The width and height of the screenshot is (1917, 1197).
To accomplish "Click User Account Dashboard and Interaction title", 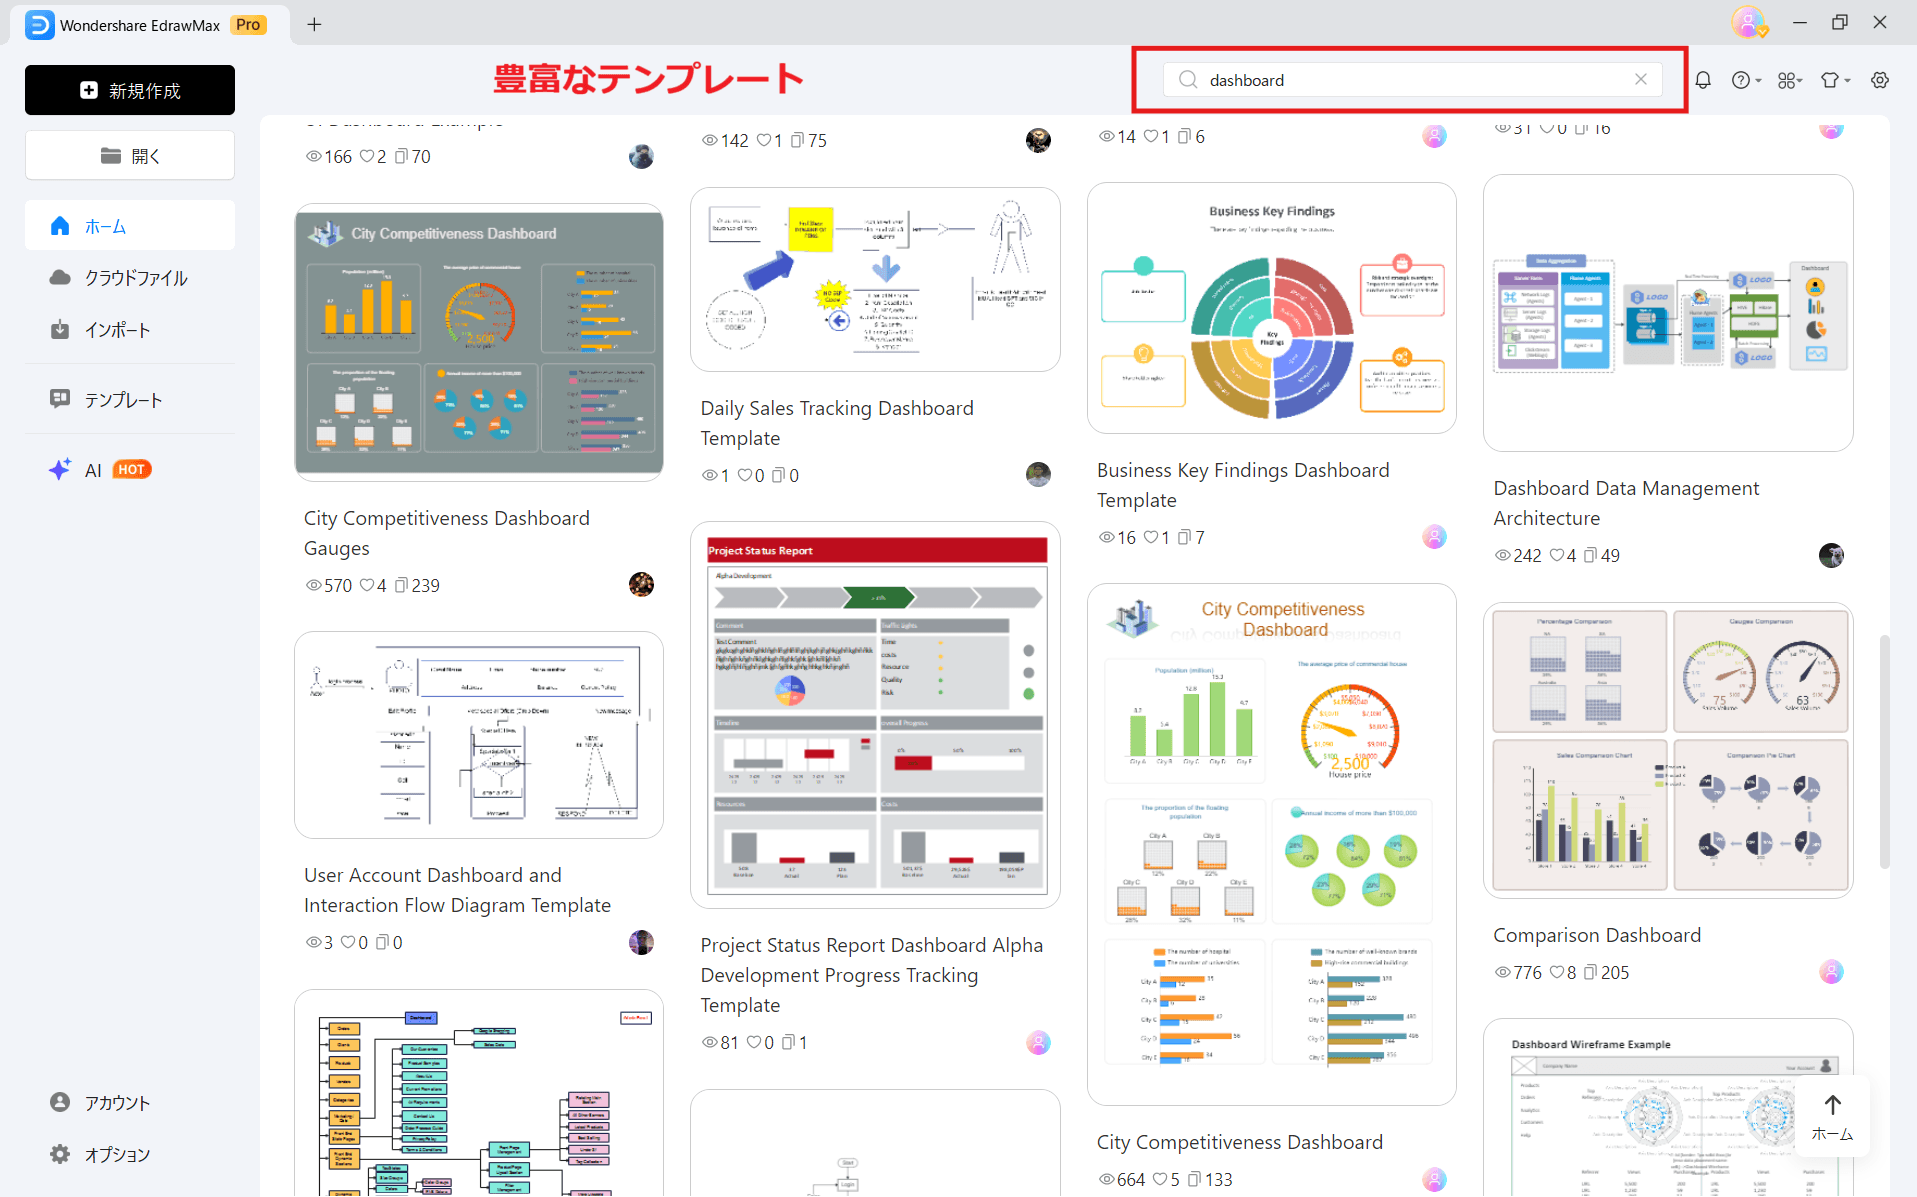I will point(457,890).
